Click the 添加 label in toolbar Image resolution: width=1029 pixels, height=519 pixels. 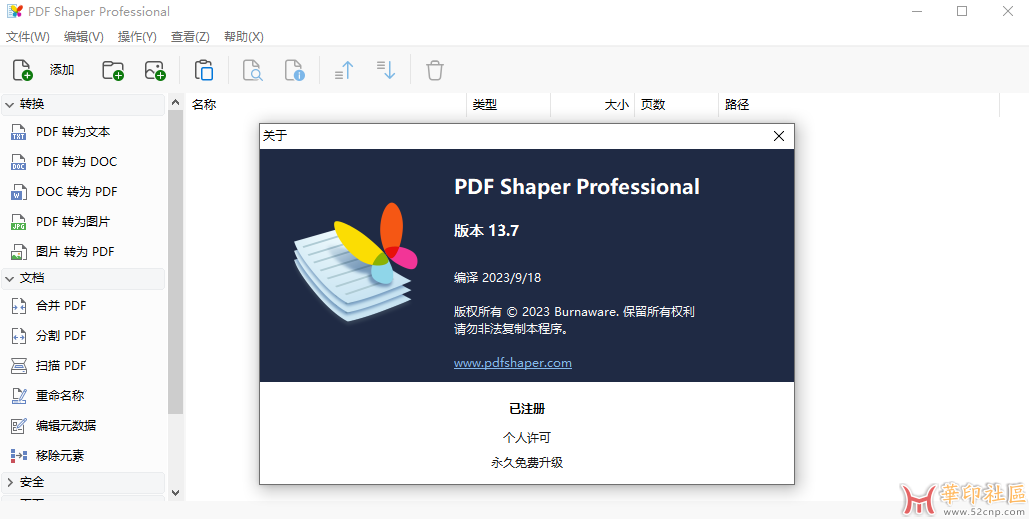point(62,70)
